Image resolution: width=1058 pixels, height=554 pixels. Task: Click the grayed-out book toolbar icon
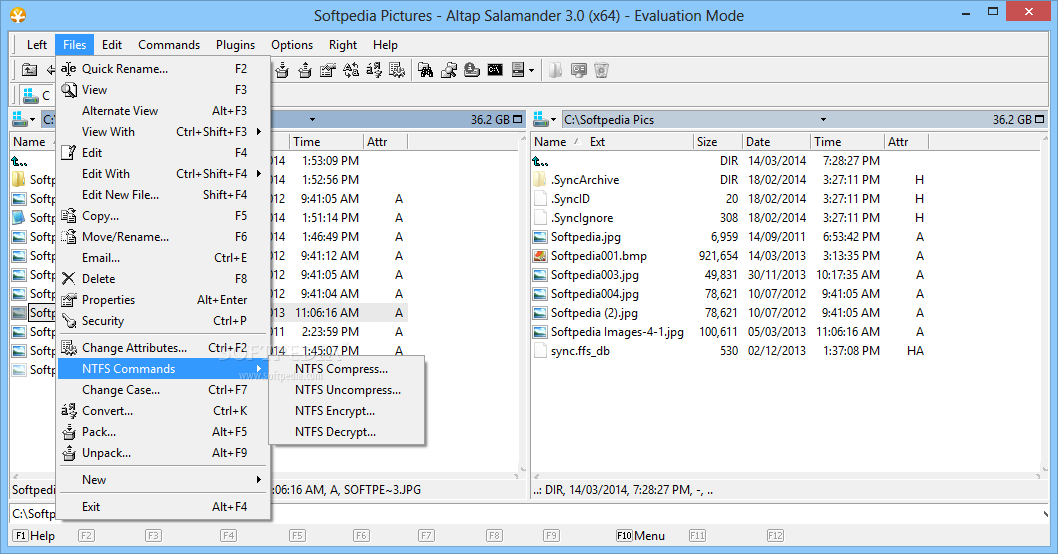(555, 70)
